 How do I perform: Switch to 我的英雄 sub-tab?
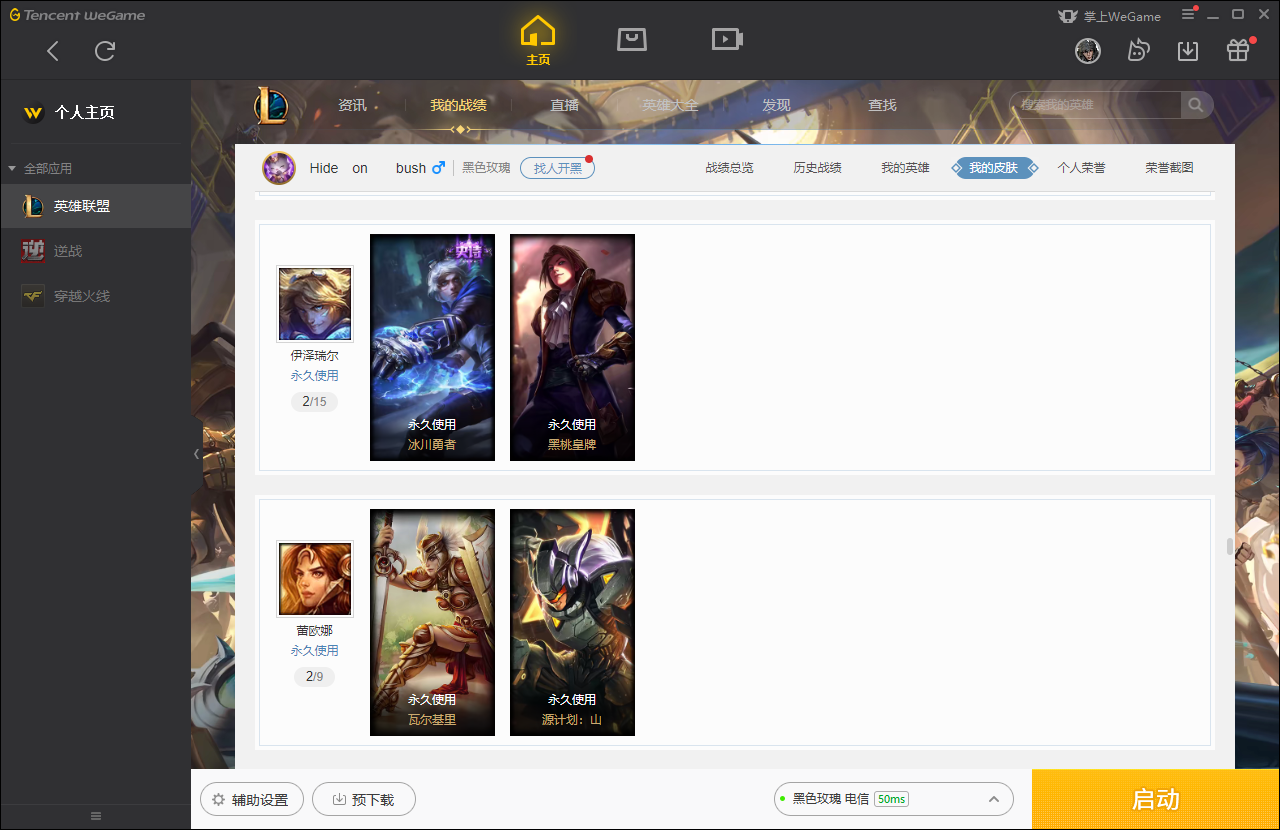click(905, 168)
